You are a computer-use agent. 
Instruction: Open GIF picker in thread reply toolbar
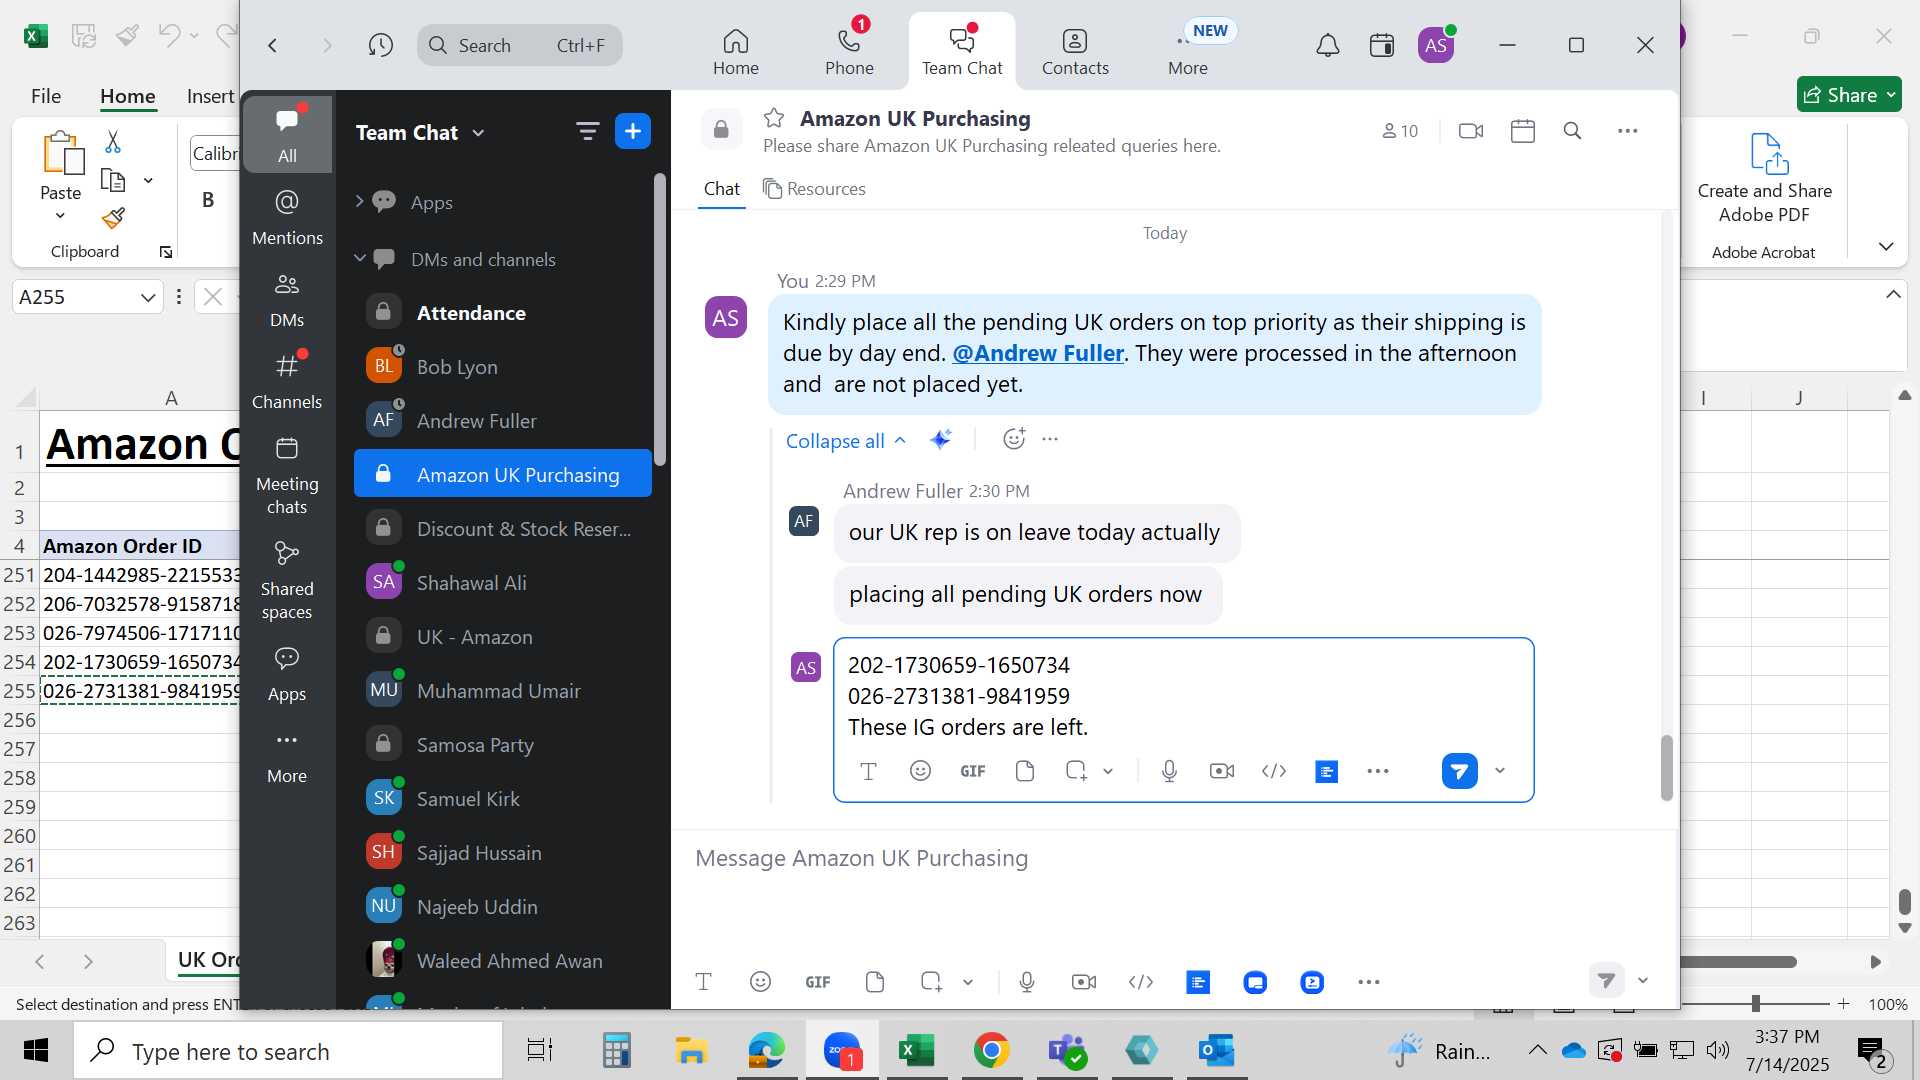[972, 771]
